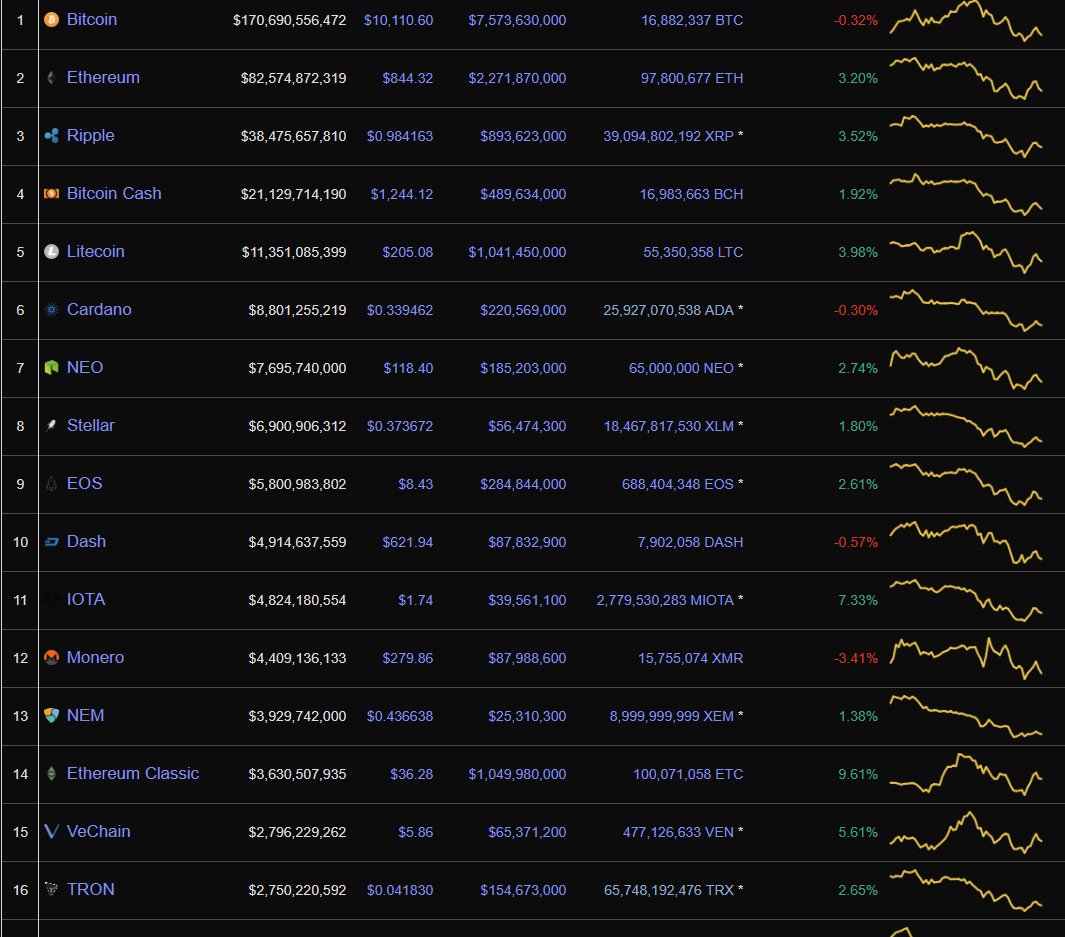Click the Stellar rocket icon

tap(52, 426)
